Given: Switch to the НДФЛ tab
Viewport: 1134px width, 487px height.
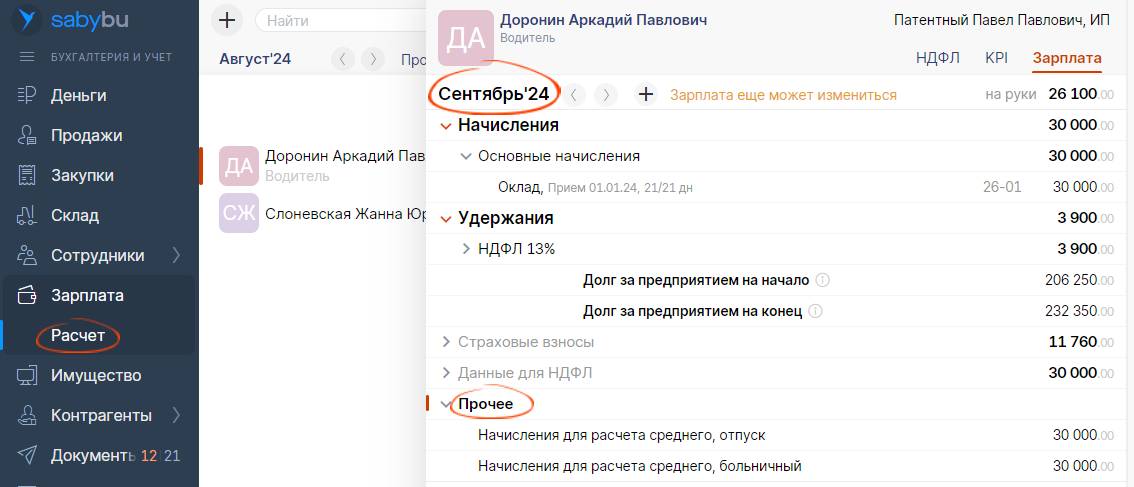Looking at the screenshot, I should tap(937, 58).
